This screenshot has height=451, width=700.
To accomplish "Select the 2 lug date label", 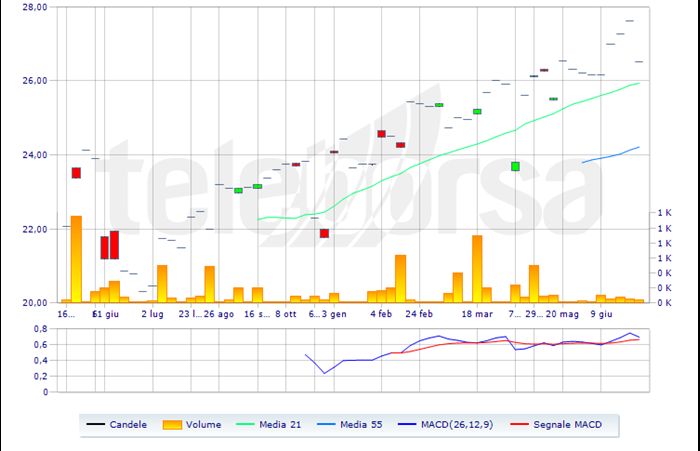I will pos(153,314).
